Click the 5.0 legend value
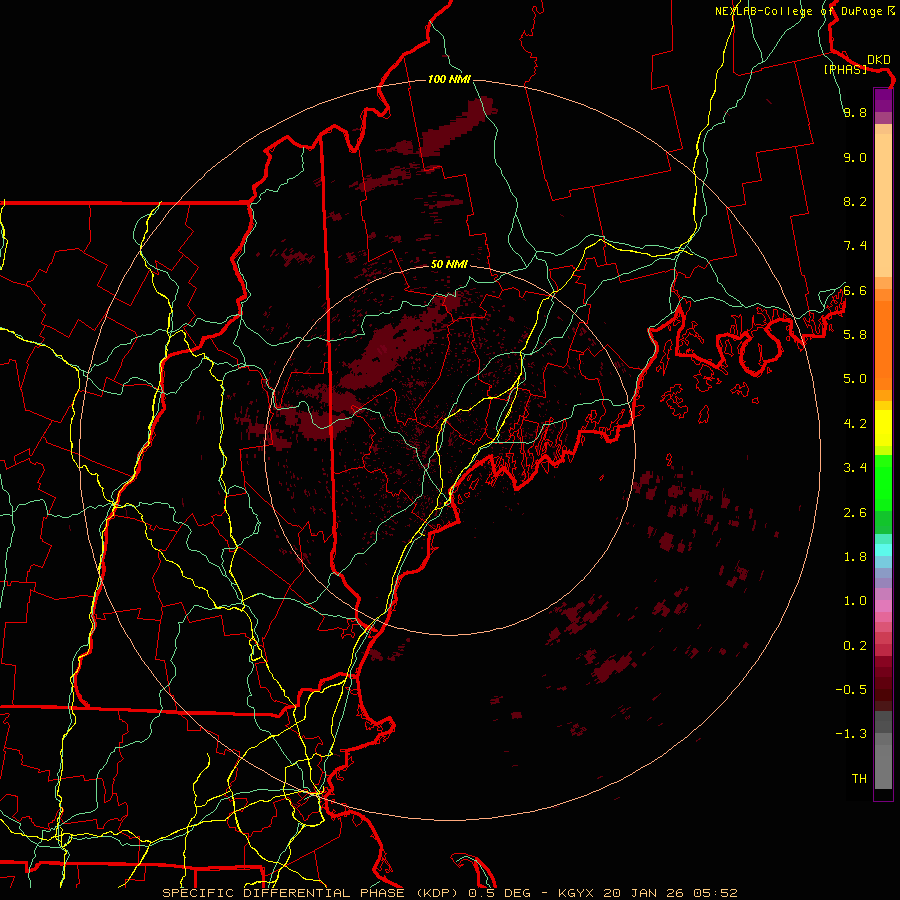This screenshot has height=900, width=900. tap(855, 379)
